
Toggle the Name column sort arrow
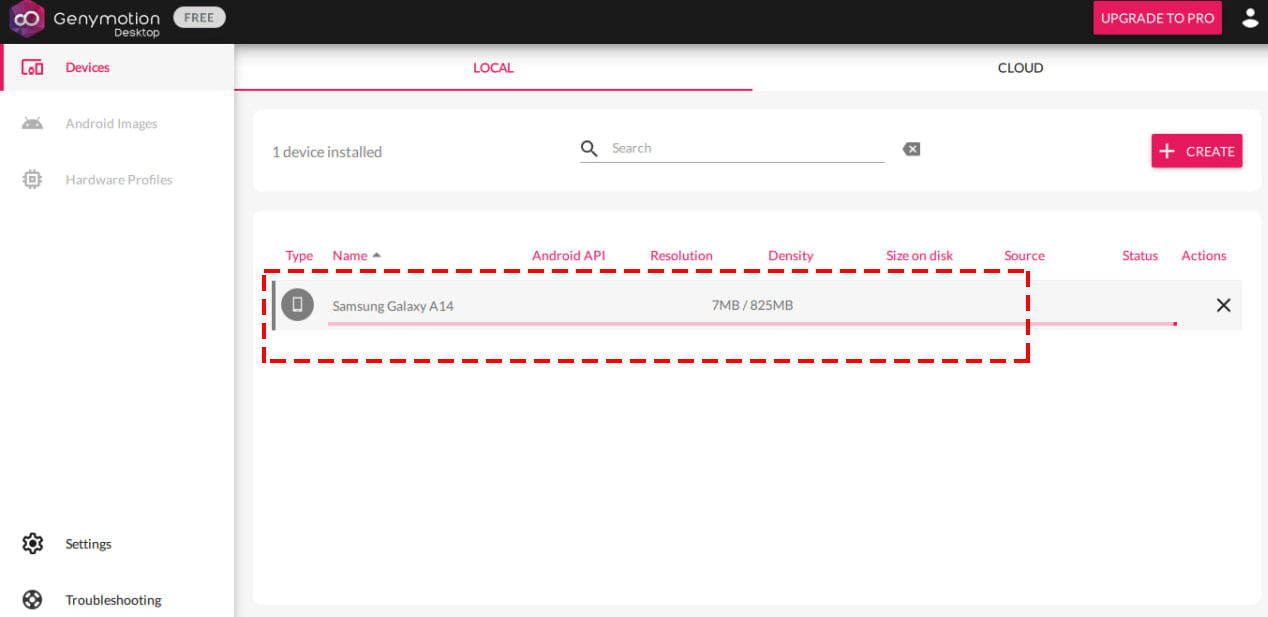pyautogui.click(x=377, y=255)
